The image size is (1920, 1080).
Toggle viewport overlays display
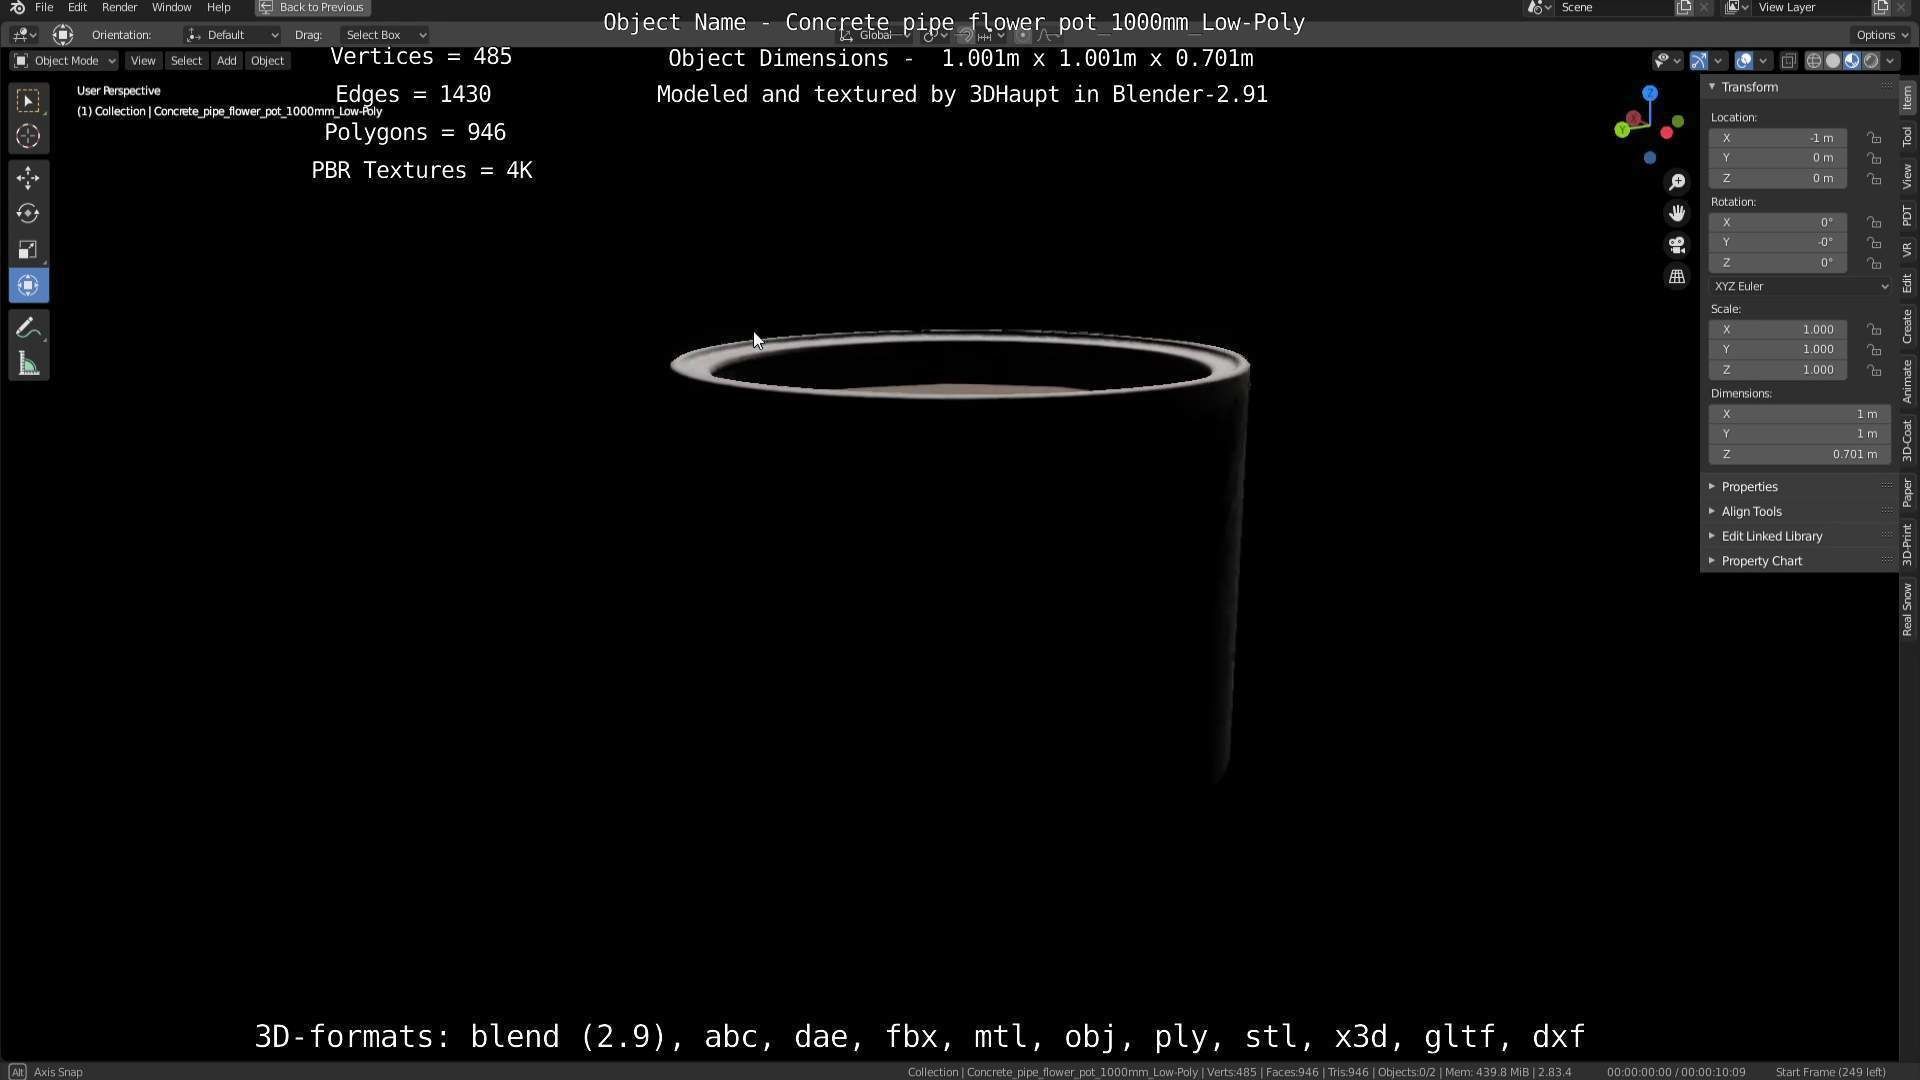(x=1743, y=61)
